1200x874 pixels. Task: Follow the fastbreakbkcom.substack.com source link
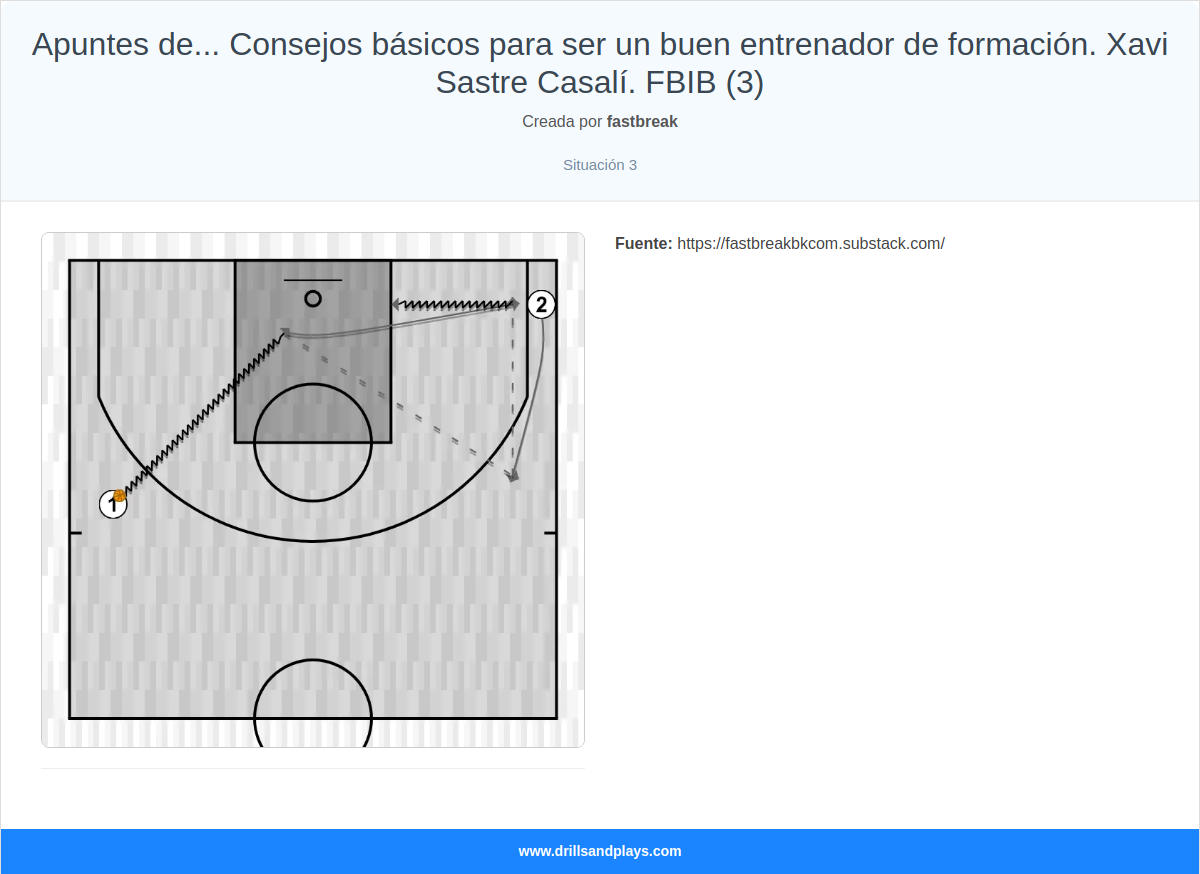point(811,243)
